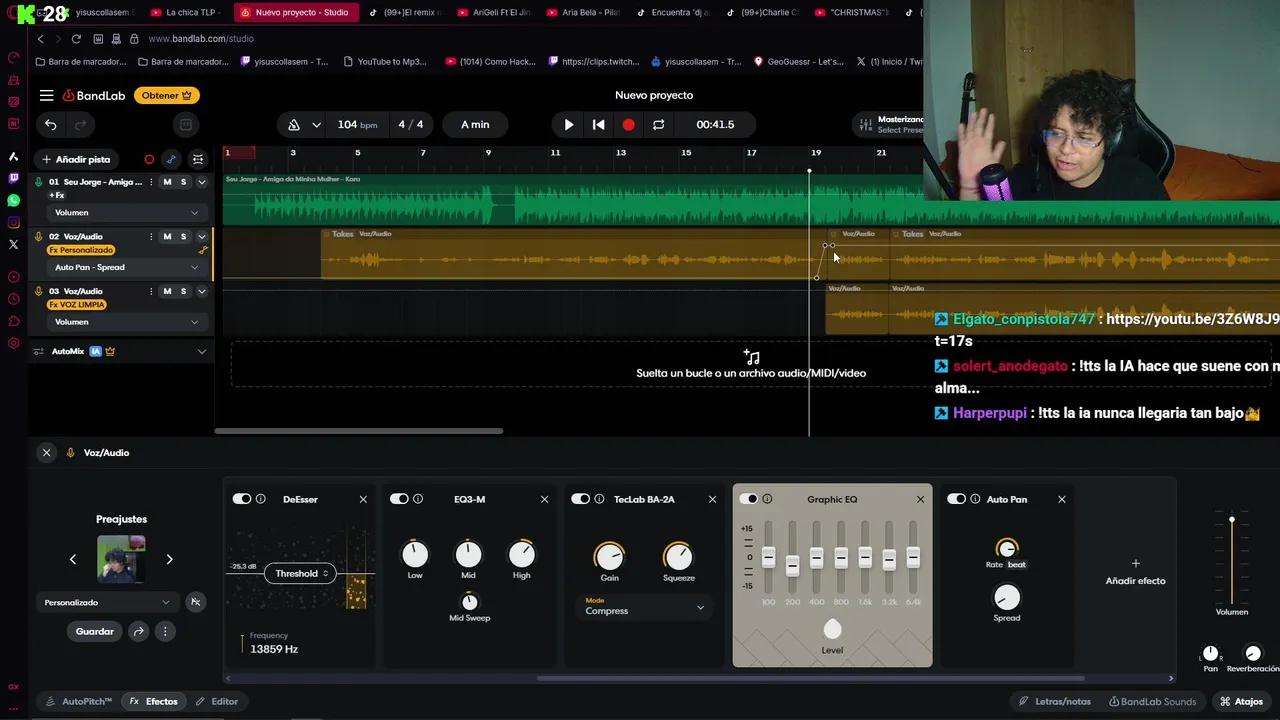
Task: Open DeEsser Threshold parameter selector
Action: click(x=302, y=574)
